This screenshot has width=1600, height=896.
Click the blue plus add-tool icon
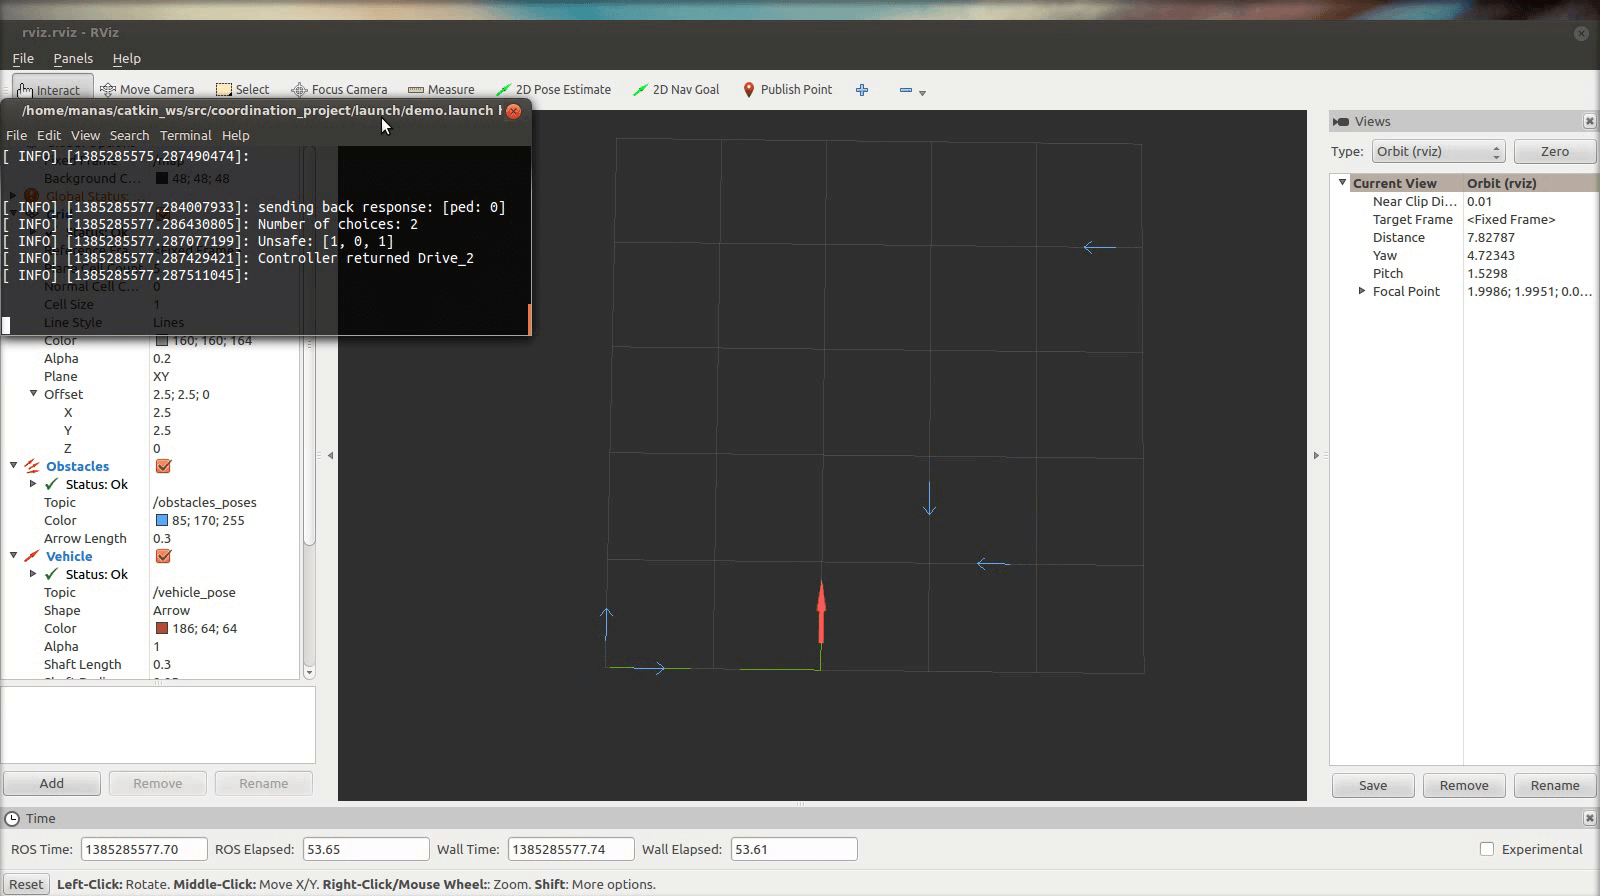[x=862, y=90]
